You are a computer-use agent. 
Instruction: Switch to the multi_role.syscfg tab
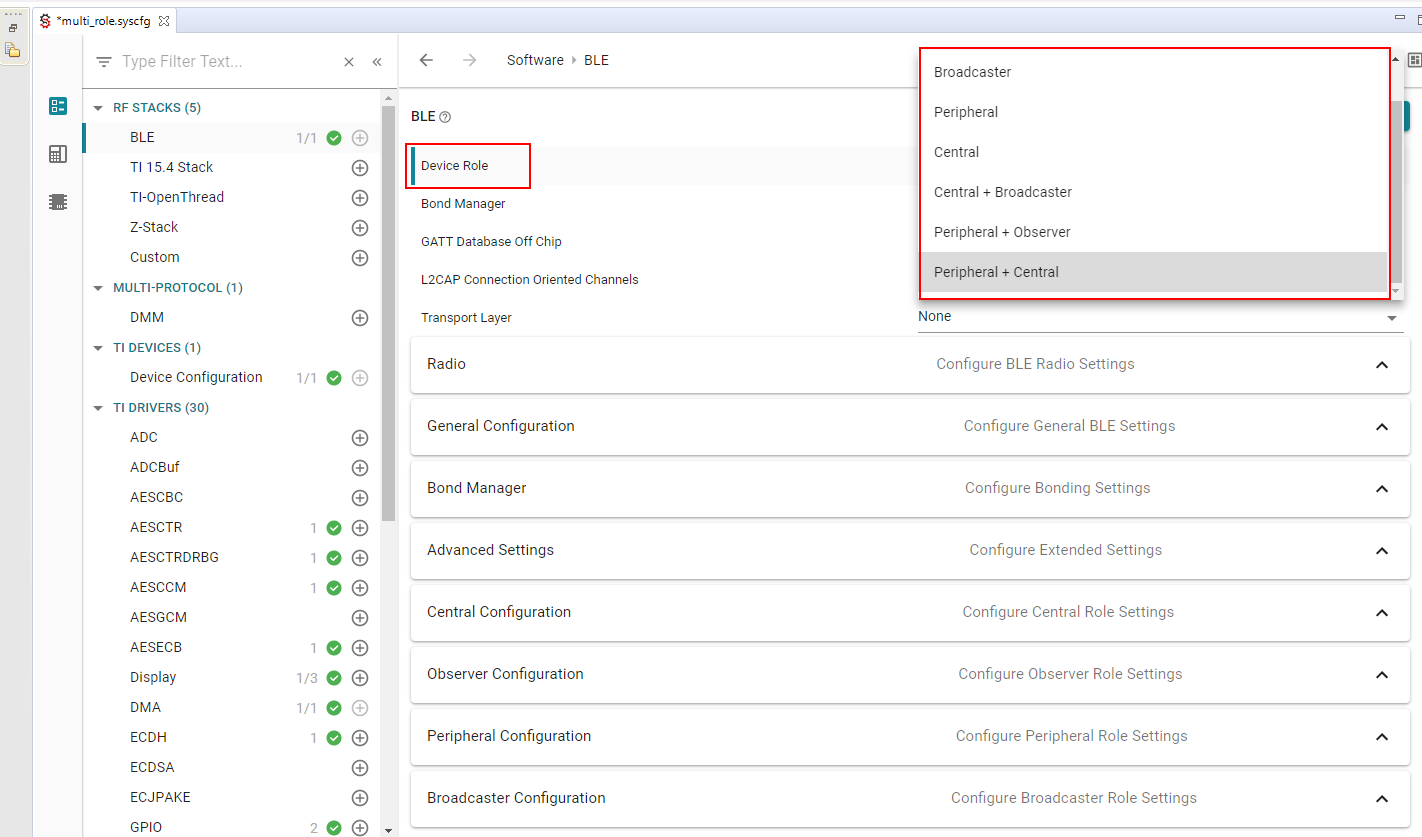click(x=105, y=19)
